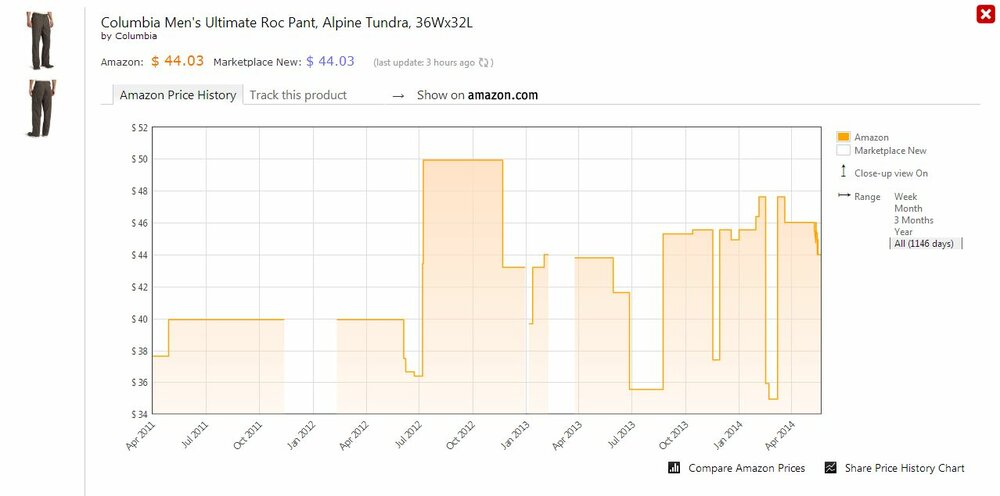This screenshot has width=1000, height=496.
Task: Click the Share Price History Chart icon
Action: [829, 468]
